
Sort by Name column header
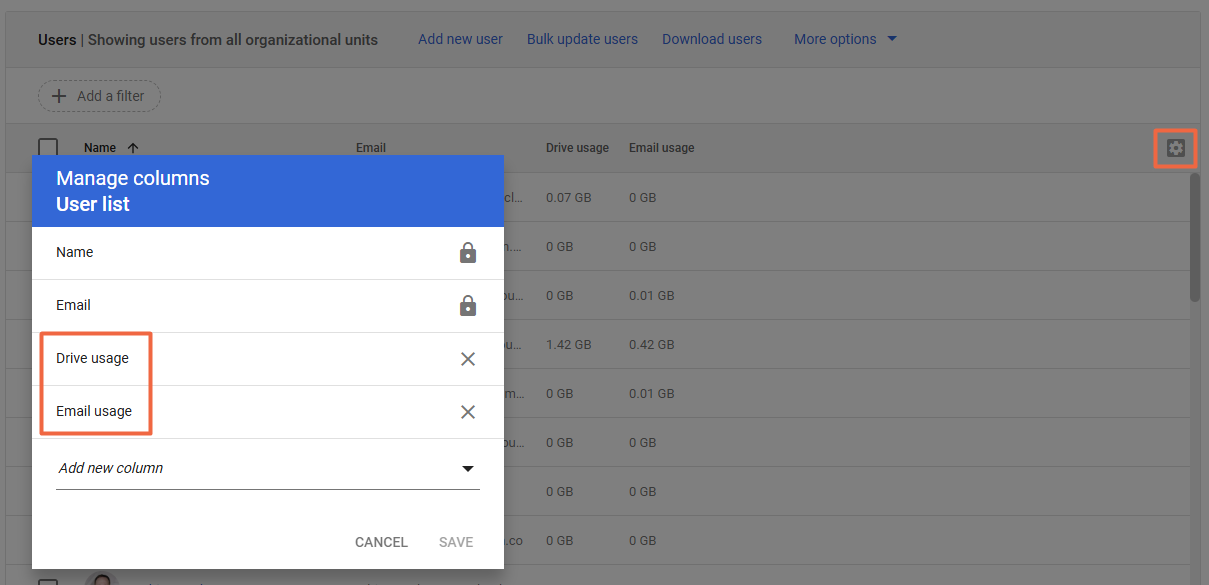(x=100, y=148)
